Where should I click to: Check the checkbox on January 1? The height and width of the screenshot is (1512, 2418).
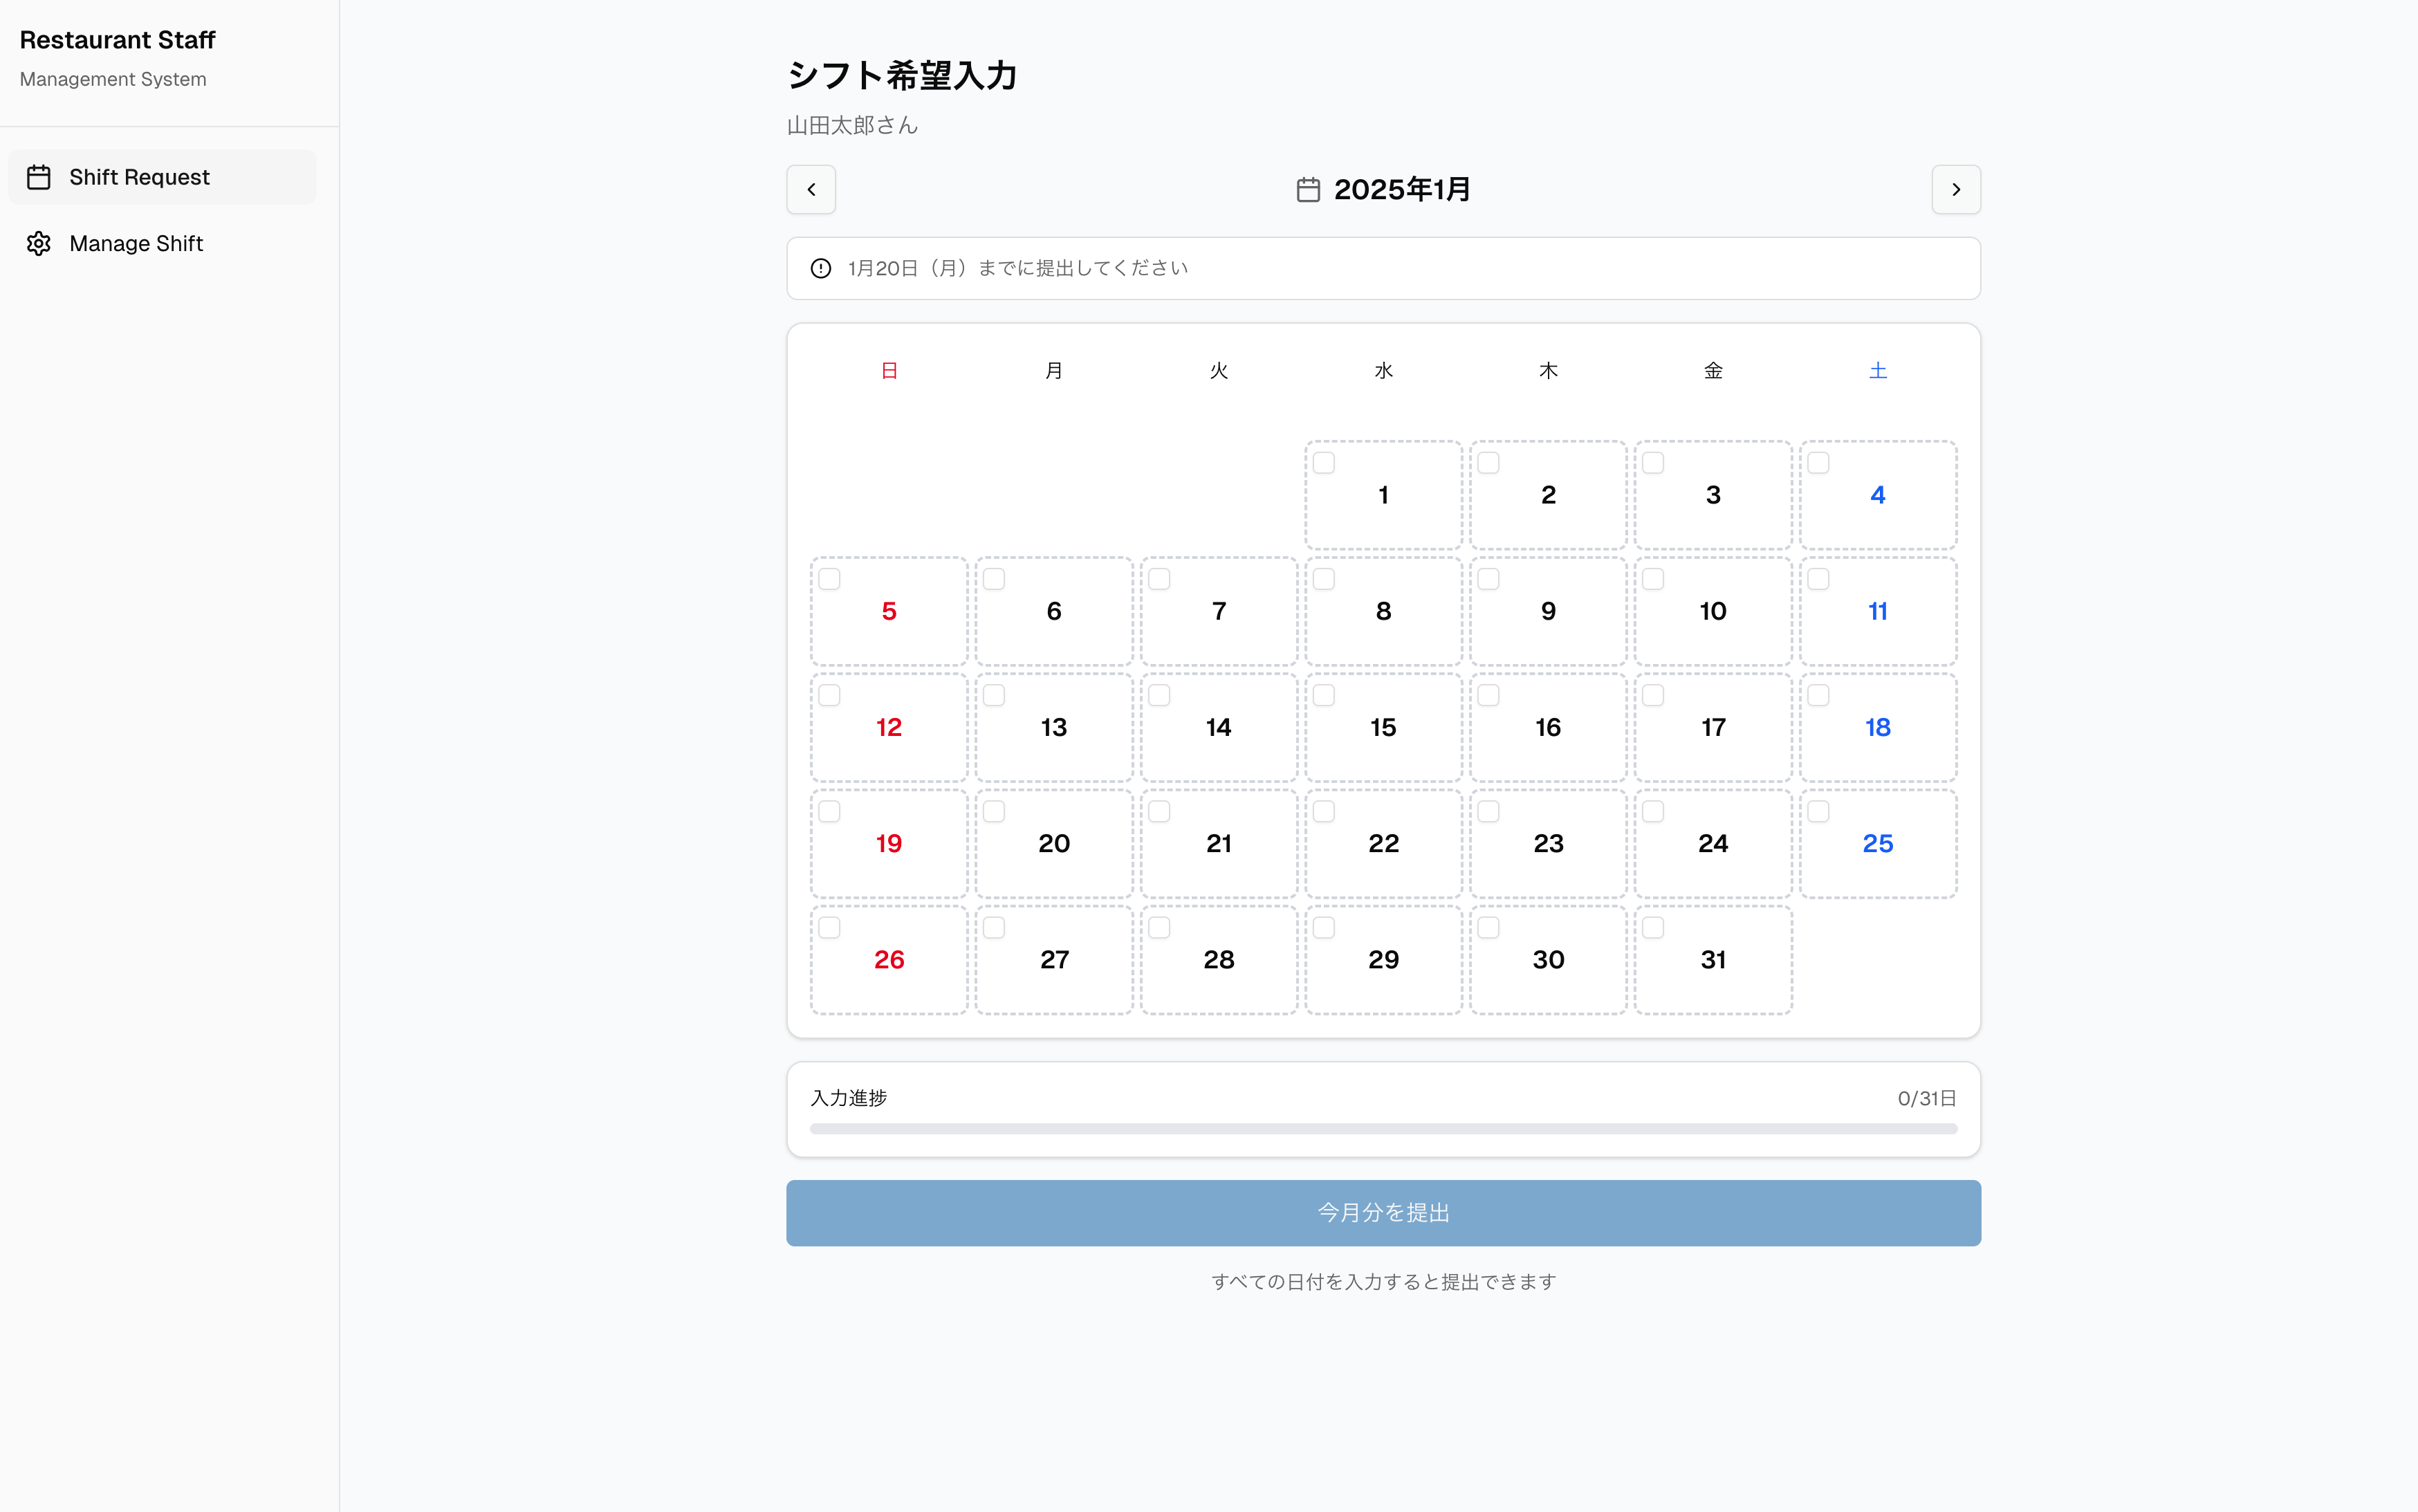1324,462
